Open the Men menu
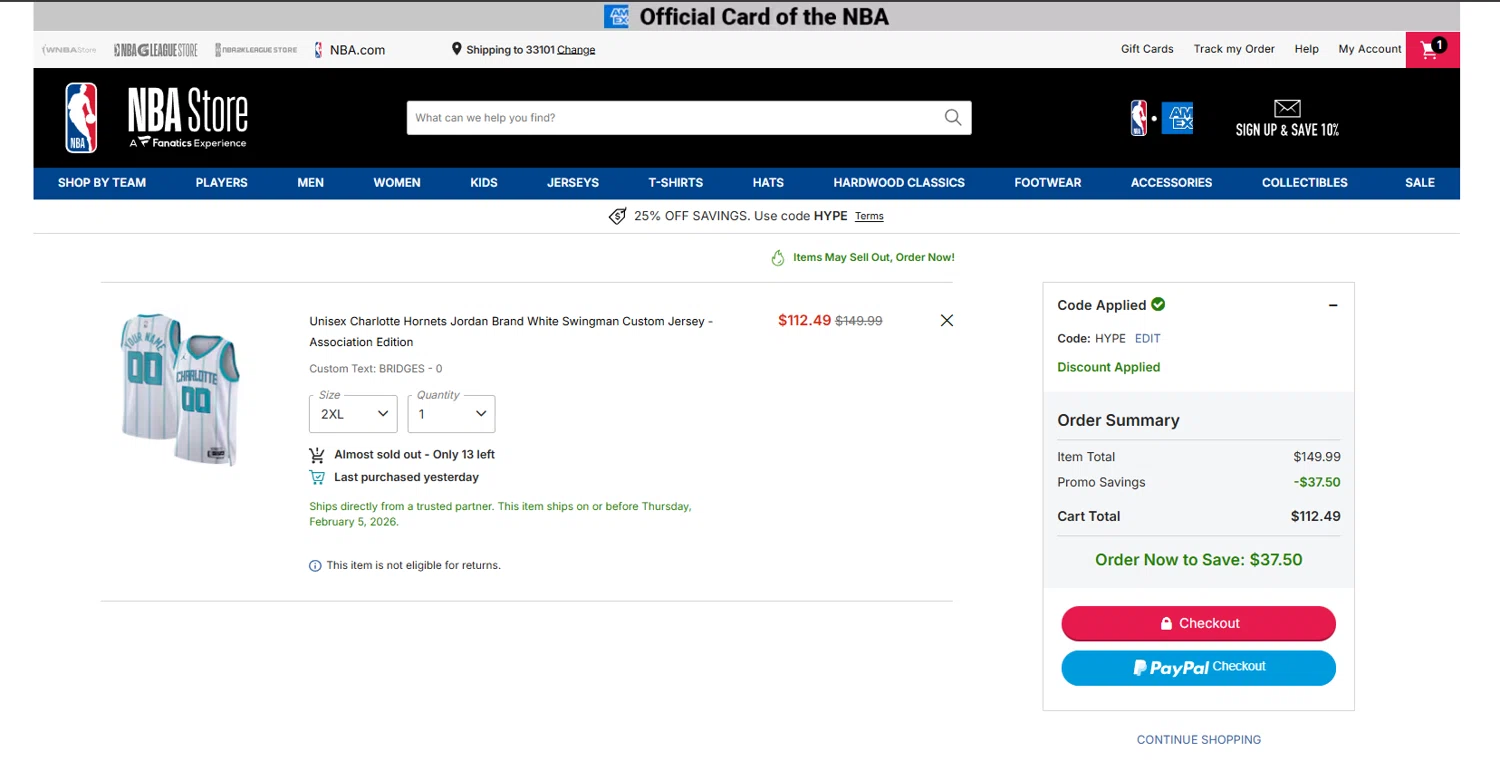The width and height of the screenshot is (1500, 762). pos(311,183)
